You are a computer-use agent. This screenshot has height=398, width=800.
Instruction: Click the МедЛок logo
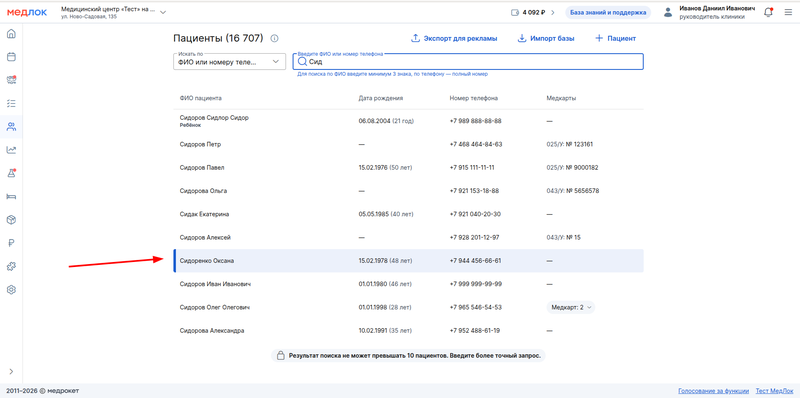pos(27,12)
